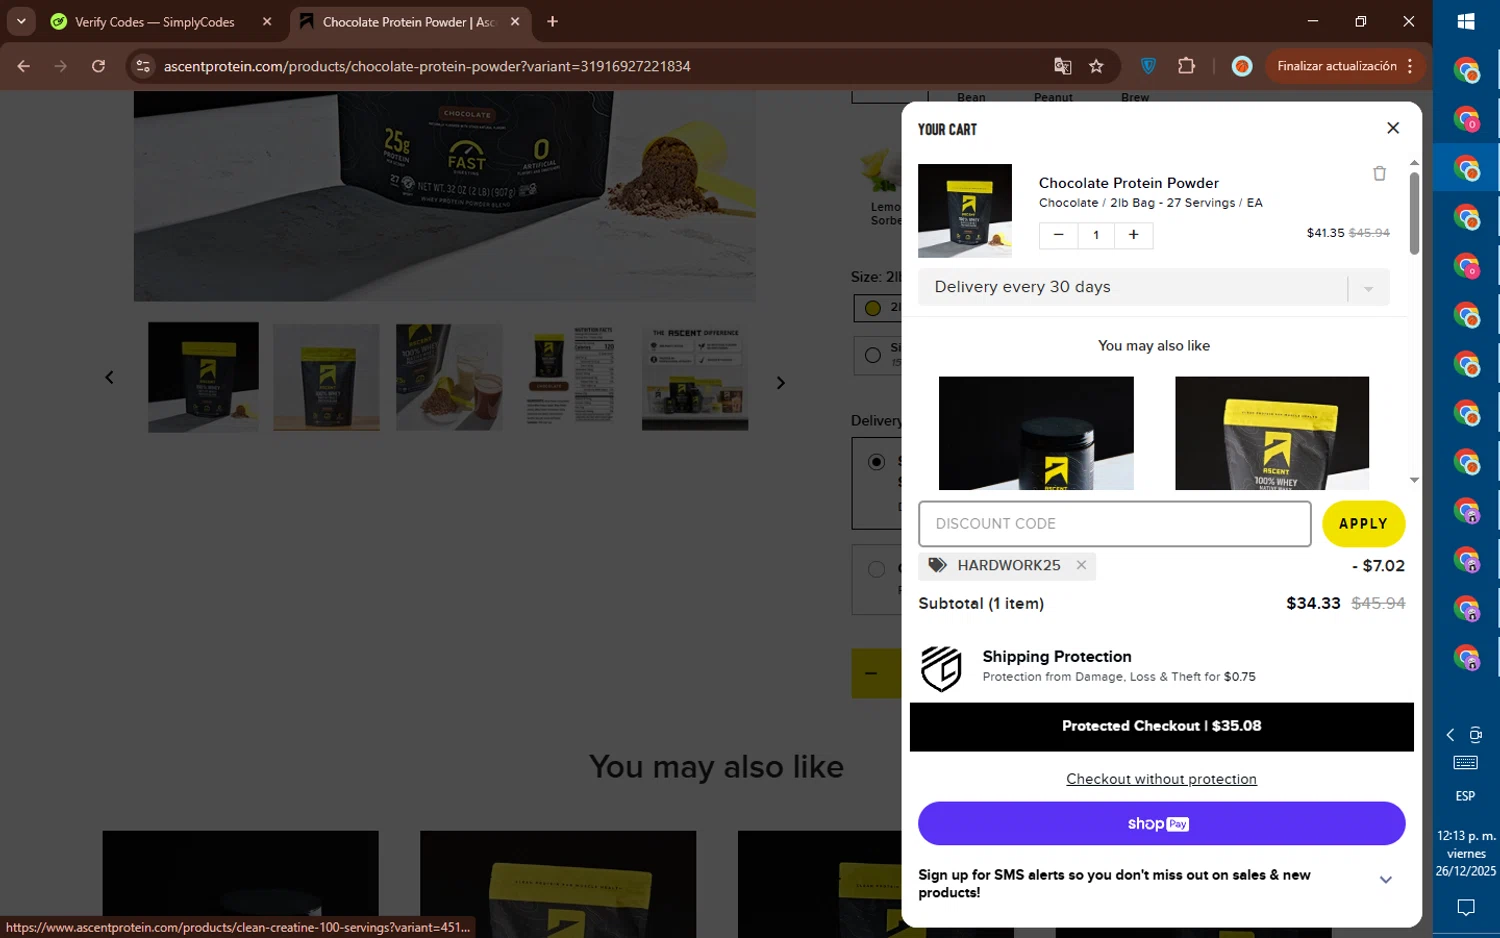The height and width of the screenshot is (938, 1500).
Task: View site information icon in address bar
Action: pyautogui.click(x=143, y=66)
